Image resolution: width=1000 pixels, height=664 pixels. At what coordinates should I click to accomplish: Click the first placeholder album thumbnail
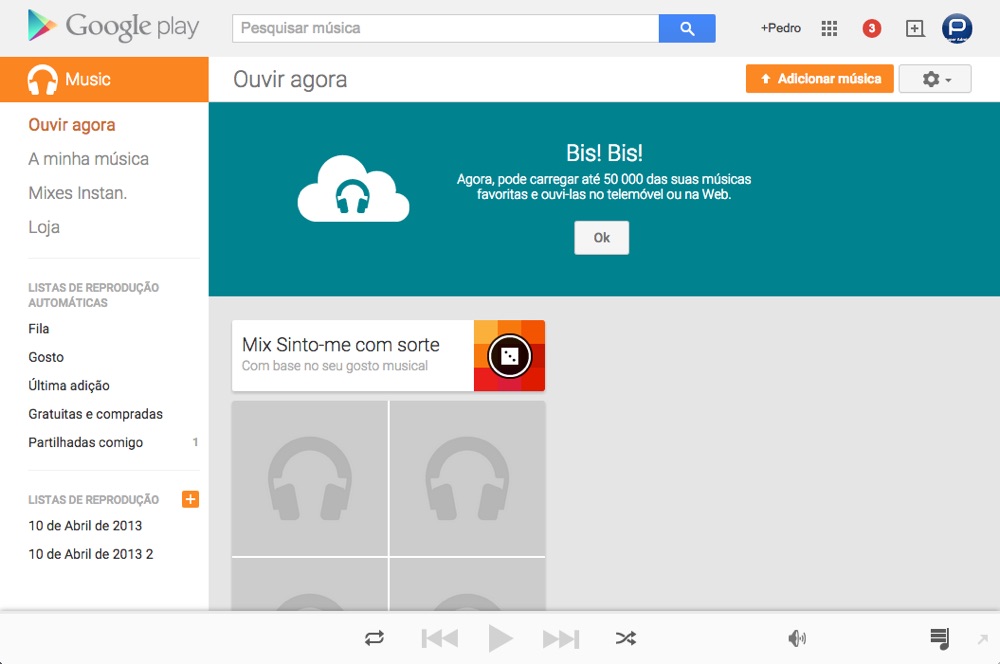point(309,478)
